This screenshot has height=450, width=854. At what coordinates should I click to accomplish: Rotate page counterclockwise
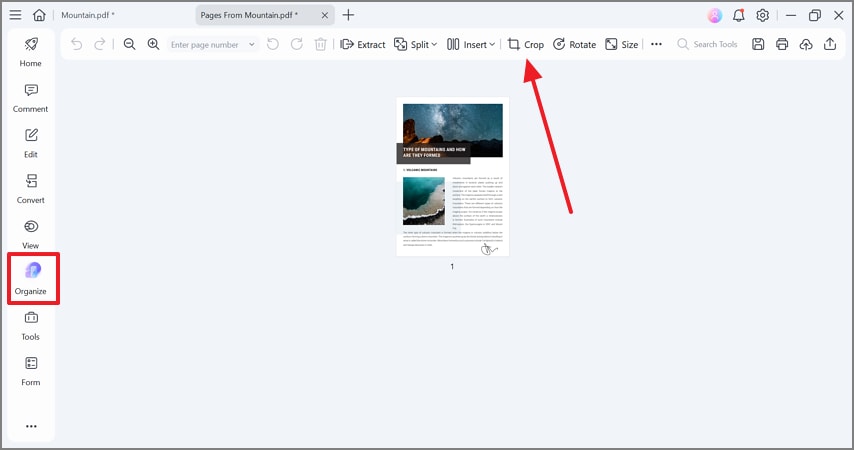273,44
